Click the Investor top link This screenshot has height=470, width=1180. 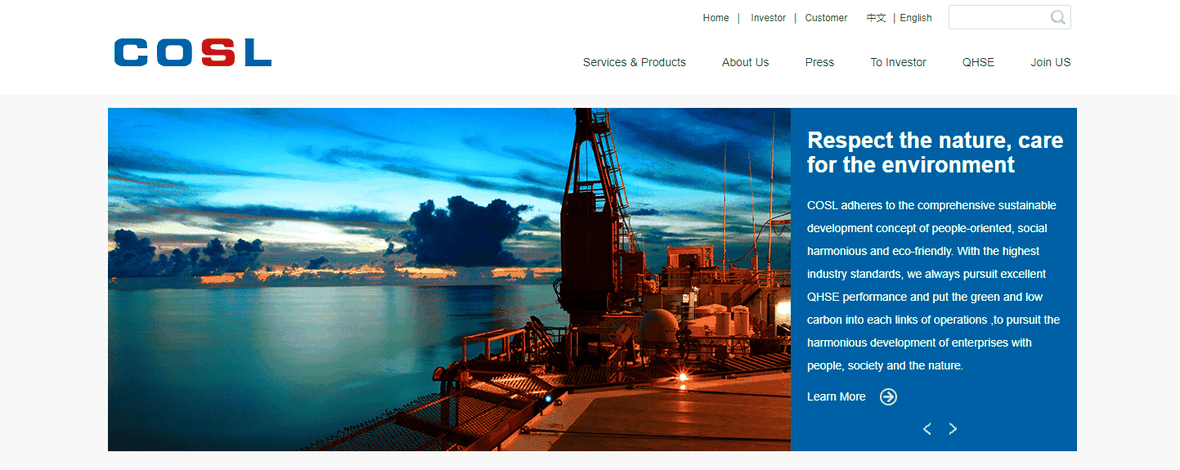[x=768, y=18]
